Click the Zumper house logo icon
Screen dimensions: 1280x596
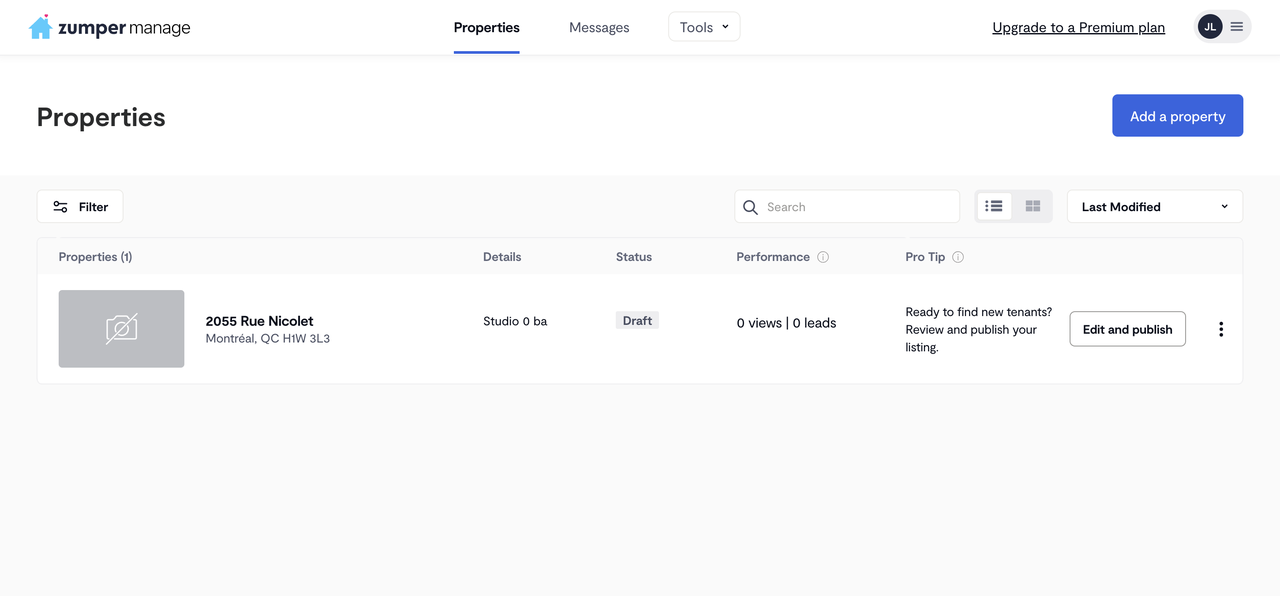[x=40, y=27]
